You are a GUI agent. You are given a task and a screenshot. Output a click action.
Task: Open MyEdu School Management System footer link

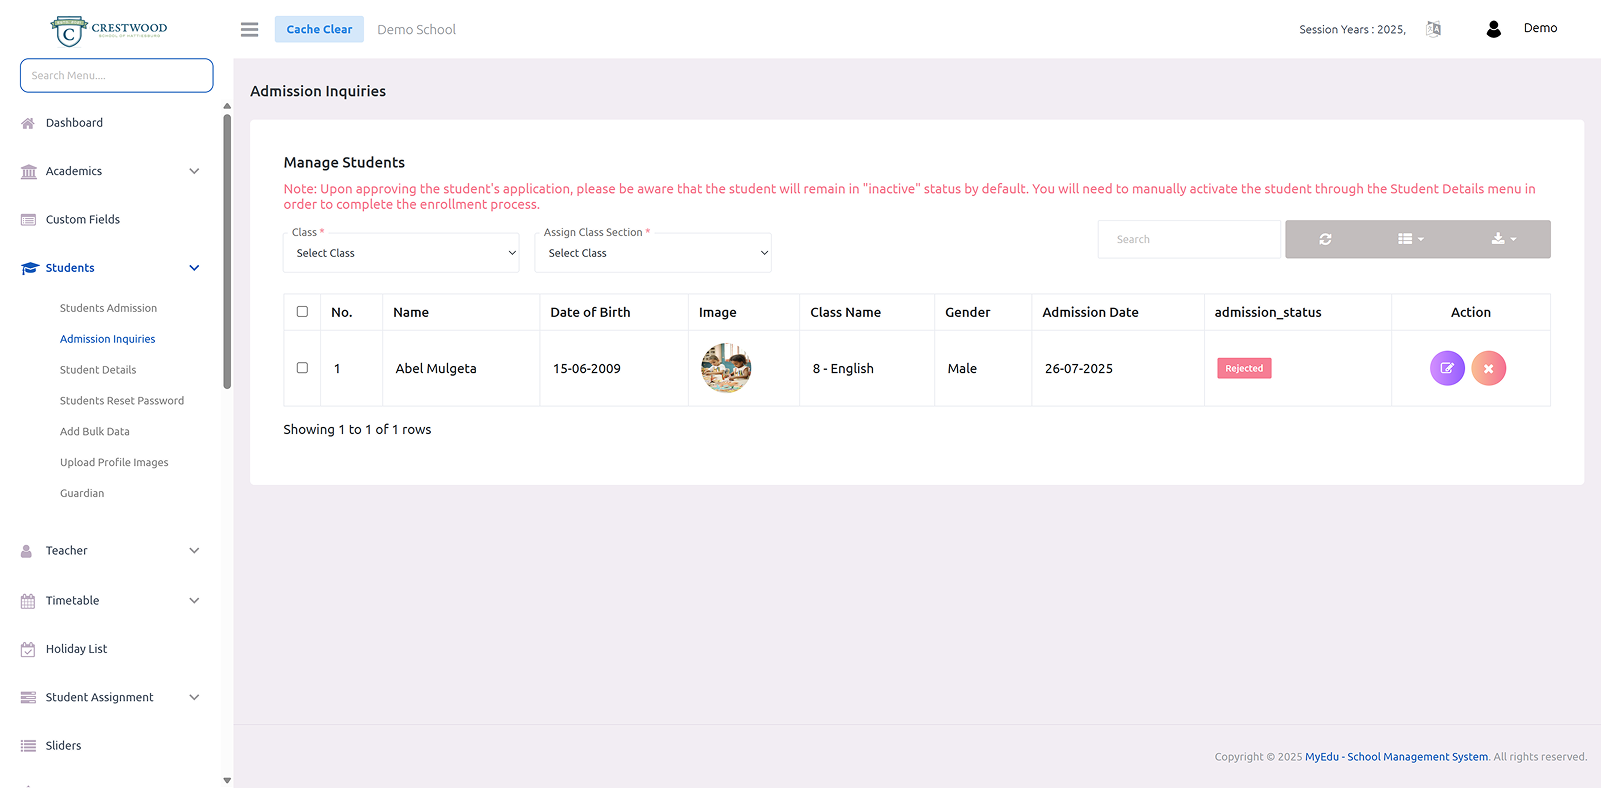click(x=1395, y=757)
